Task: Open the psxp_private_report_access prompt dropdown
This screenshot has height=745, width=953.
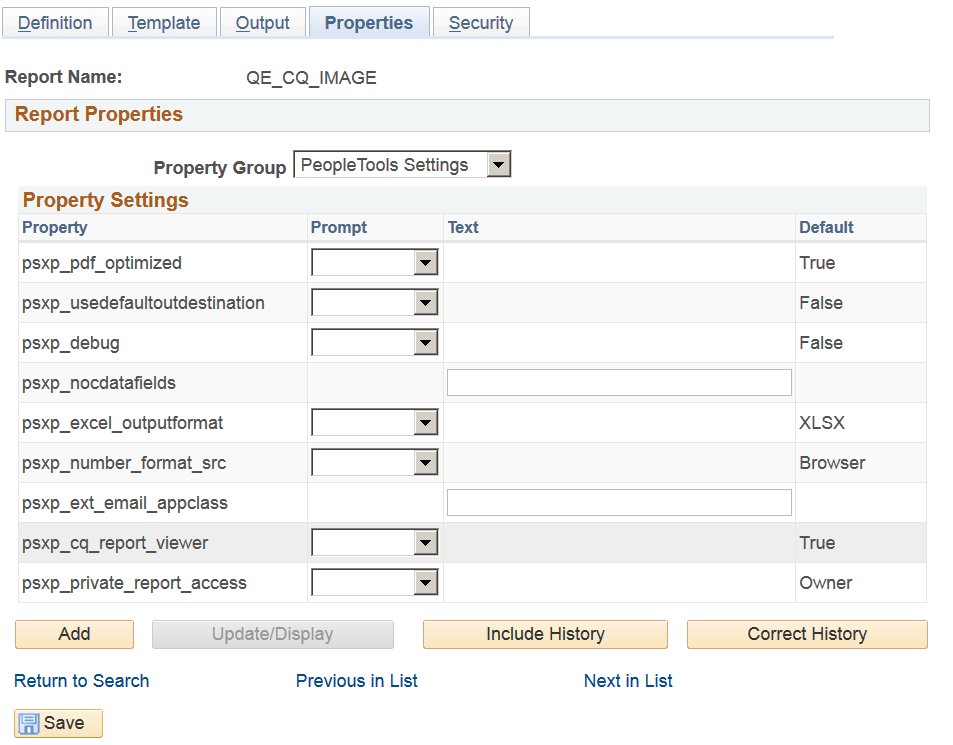Action: pos(374,583)
